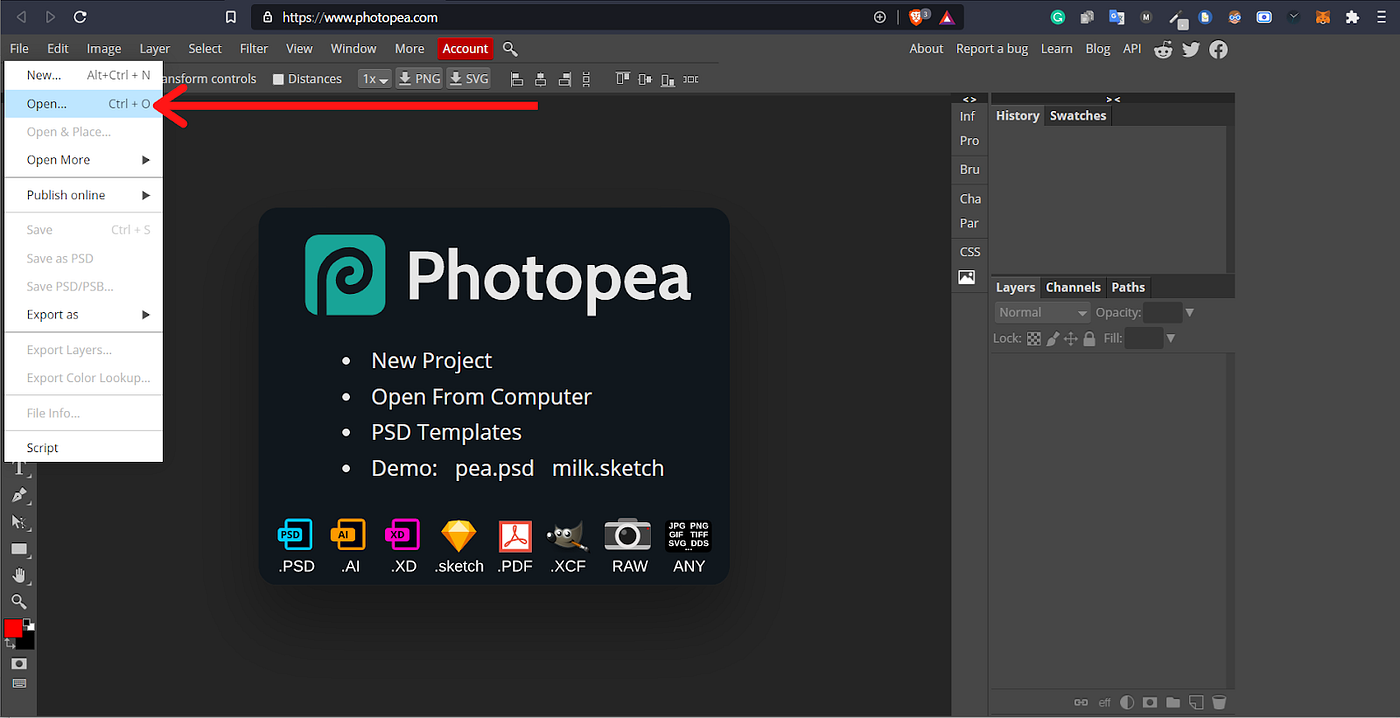Toggle the Distances checkbox
1400x718 pixels.
pyautogui.click(x=278, y=79)
